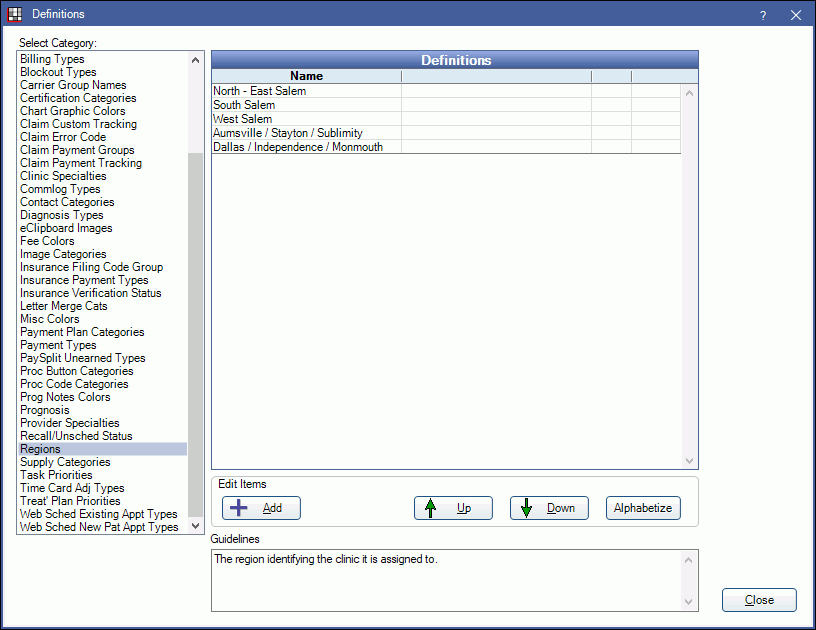Choose Prog Notes Colors category
816x630 pixels.
(103, 397)
